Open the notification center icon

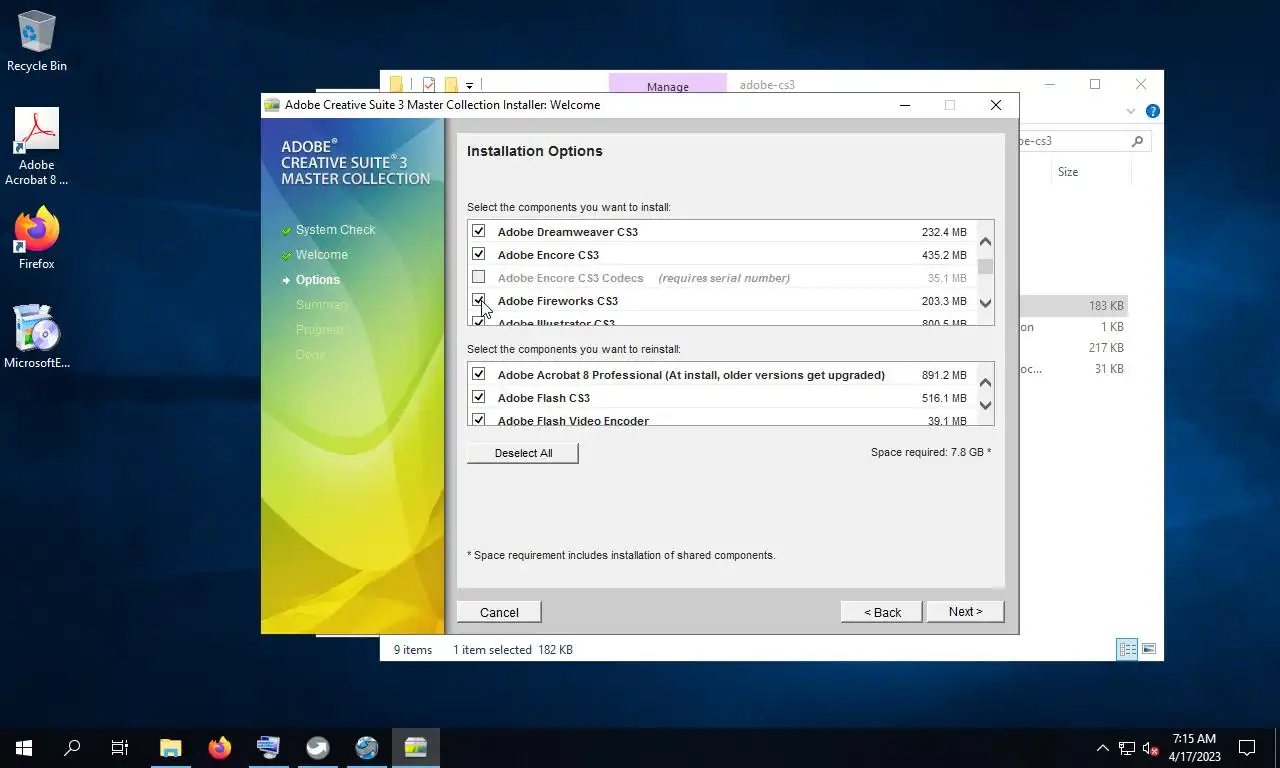(1247, 747)
